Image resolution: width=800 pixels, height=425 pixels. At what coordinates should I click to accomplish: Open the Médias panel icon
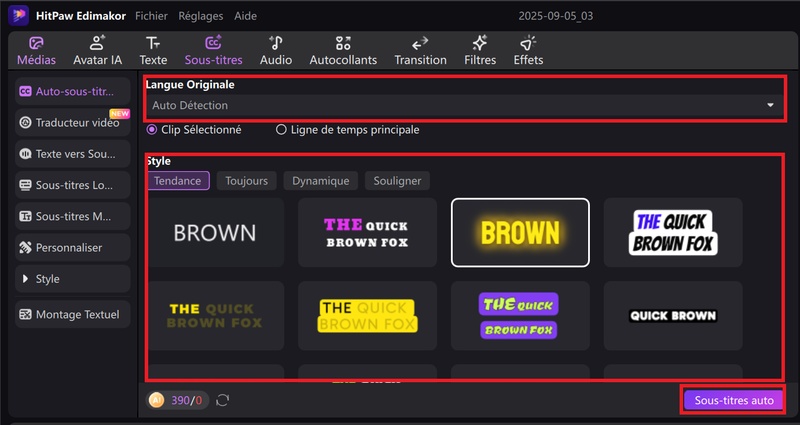(x=36, y=44)
